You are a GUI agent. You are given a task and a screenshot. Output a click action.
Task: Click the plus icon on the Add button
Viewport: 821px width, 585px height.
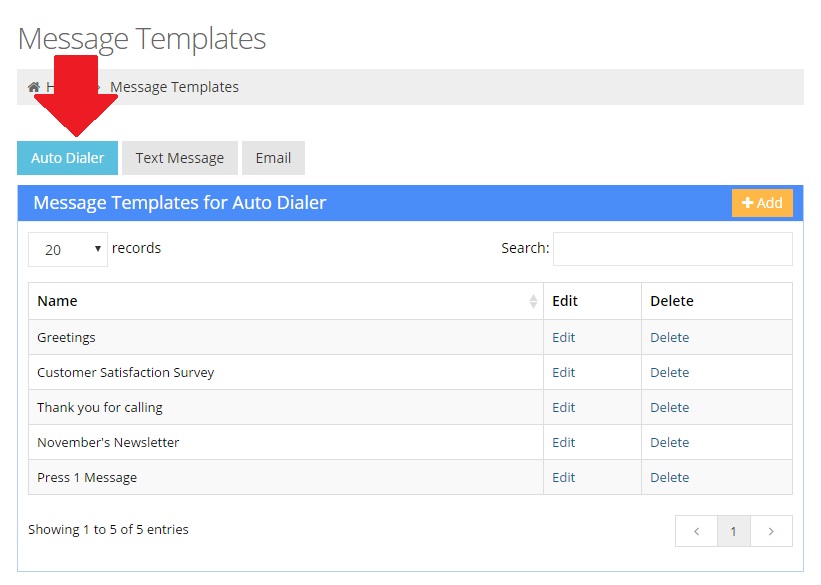[749, 202]
